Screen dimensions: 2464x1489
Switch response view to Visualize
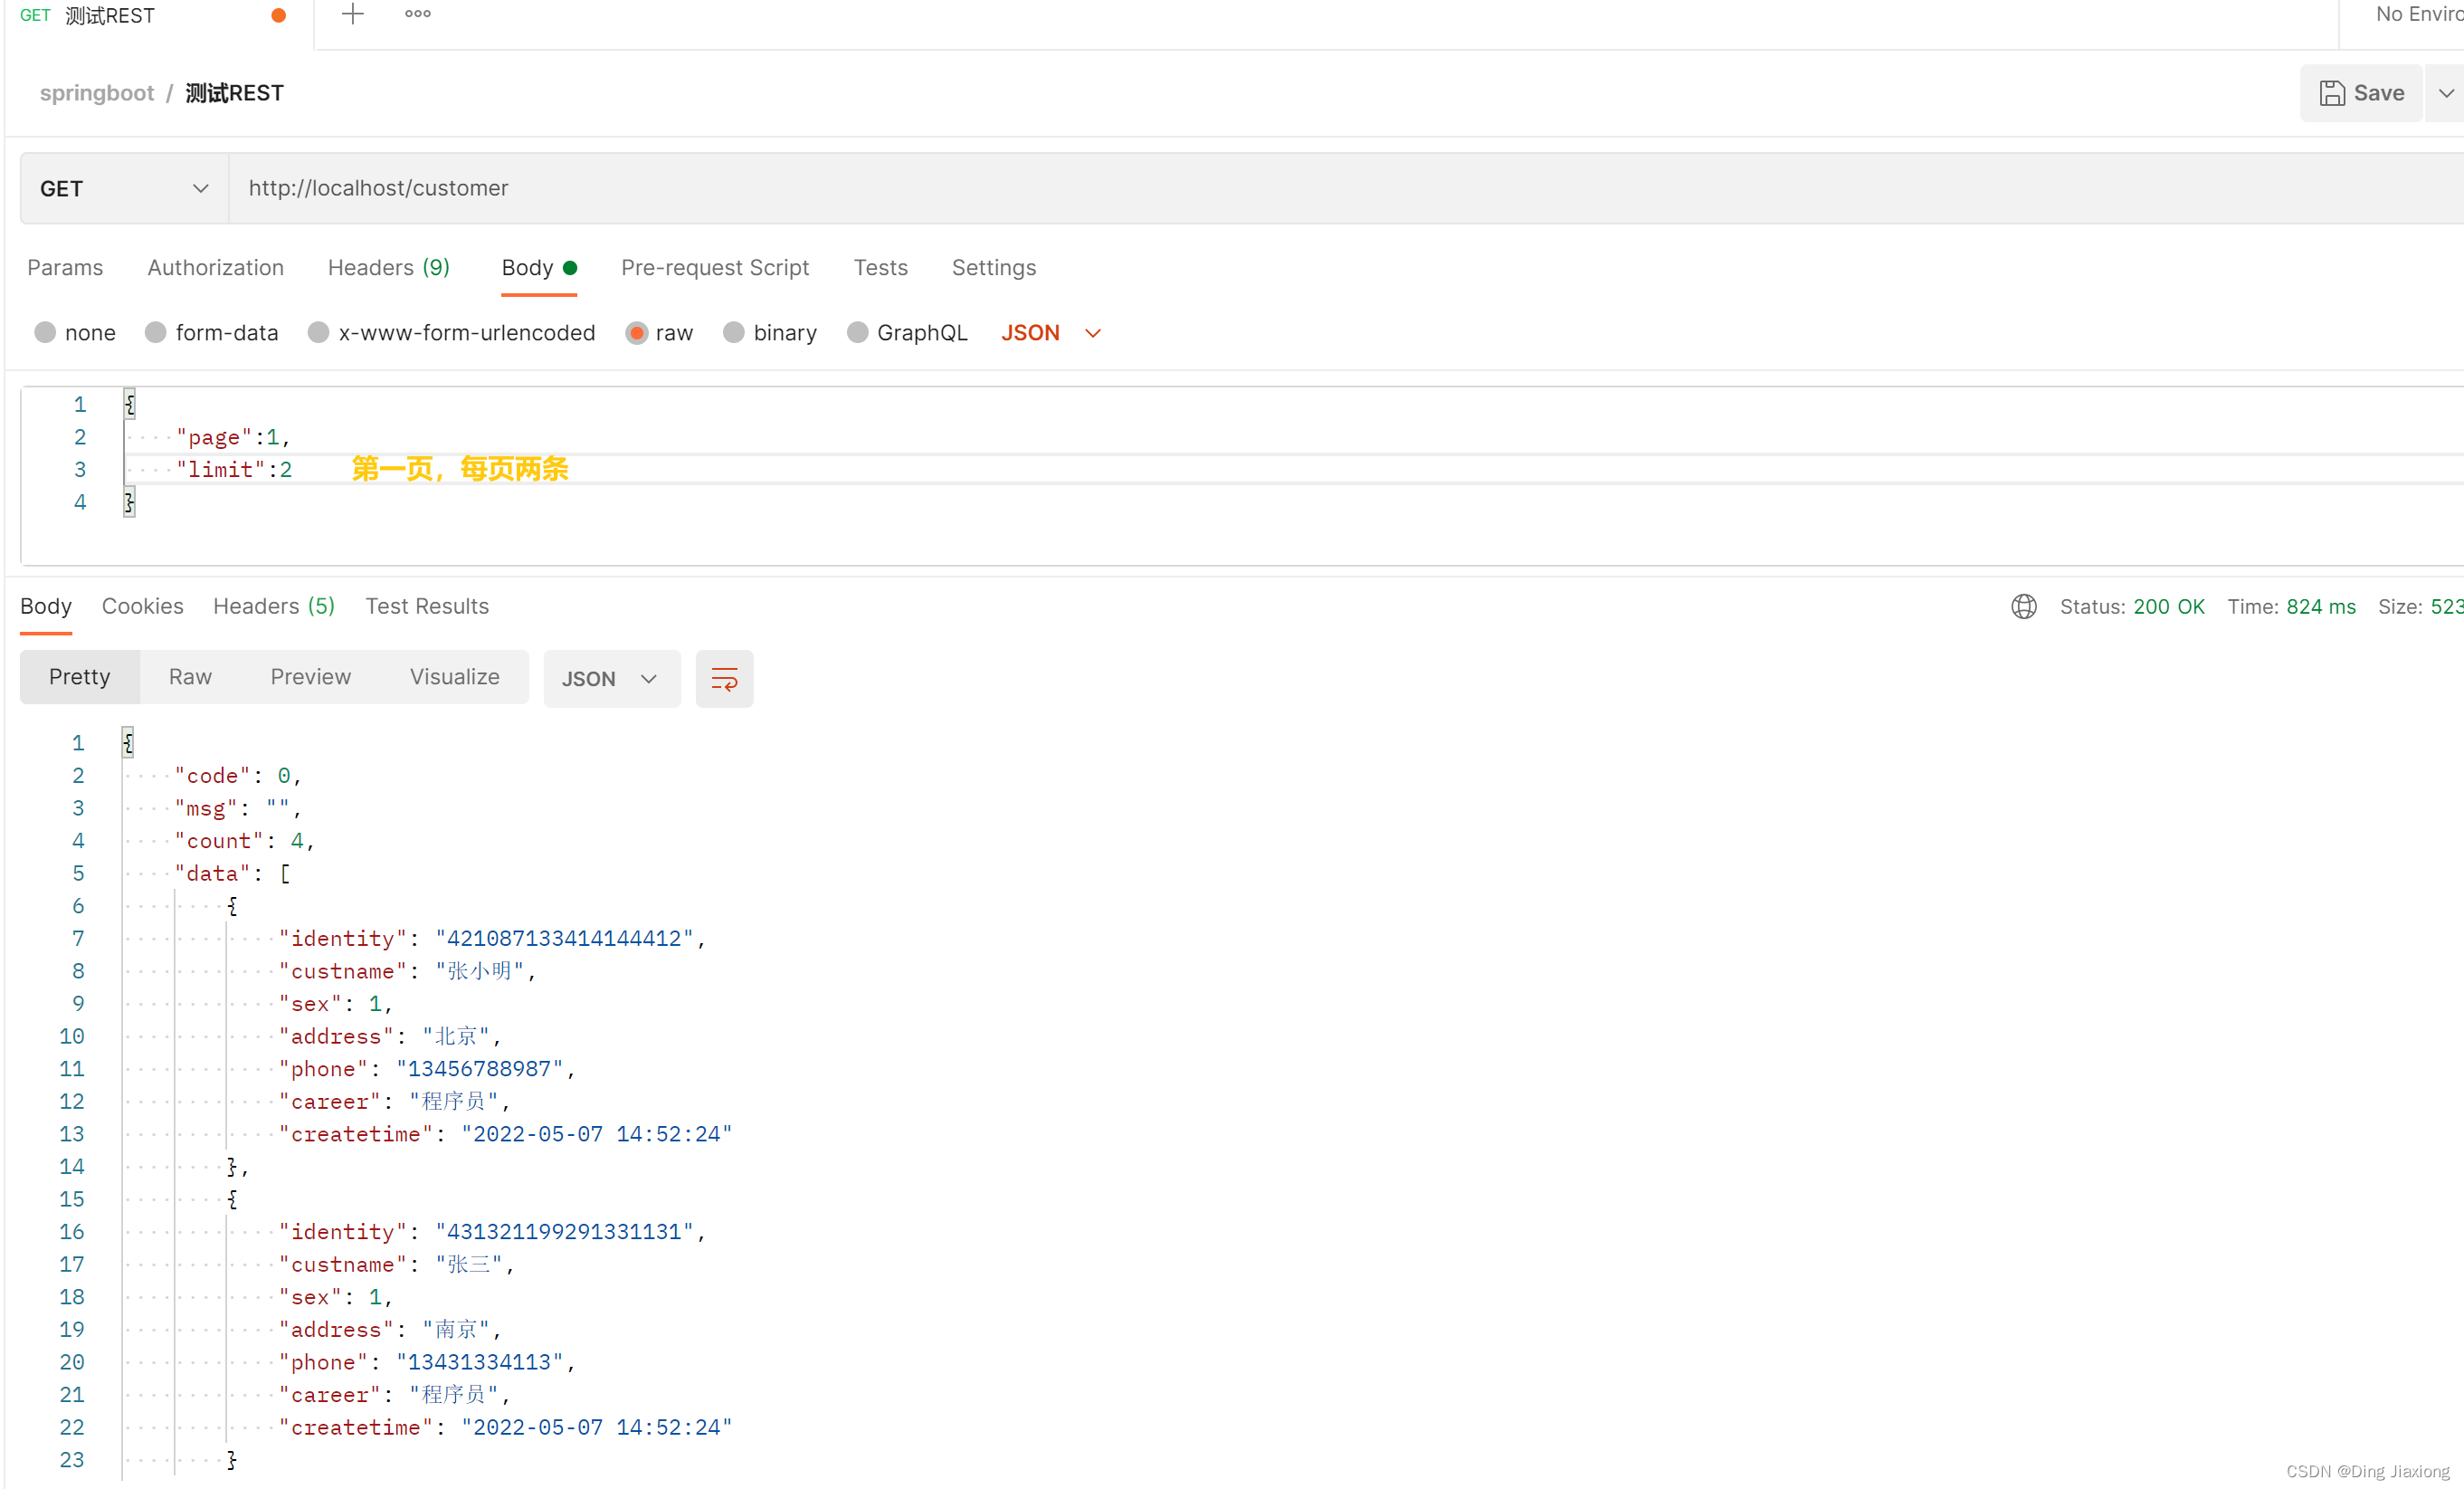pyautogui.click(x=454, y=677)
